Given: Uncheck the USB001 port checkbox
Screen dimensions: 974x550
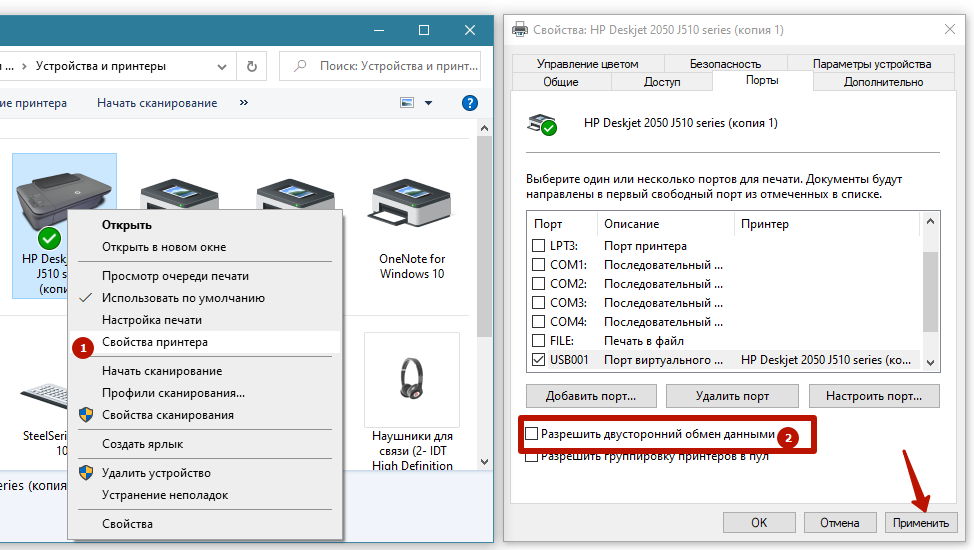Looking at the screenshot, I should pyautogui.click(x=539, y=359).
